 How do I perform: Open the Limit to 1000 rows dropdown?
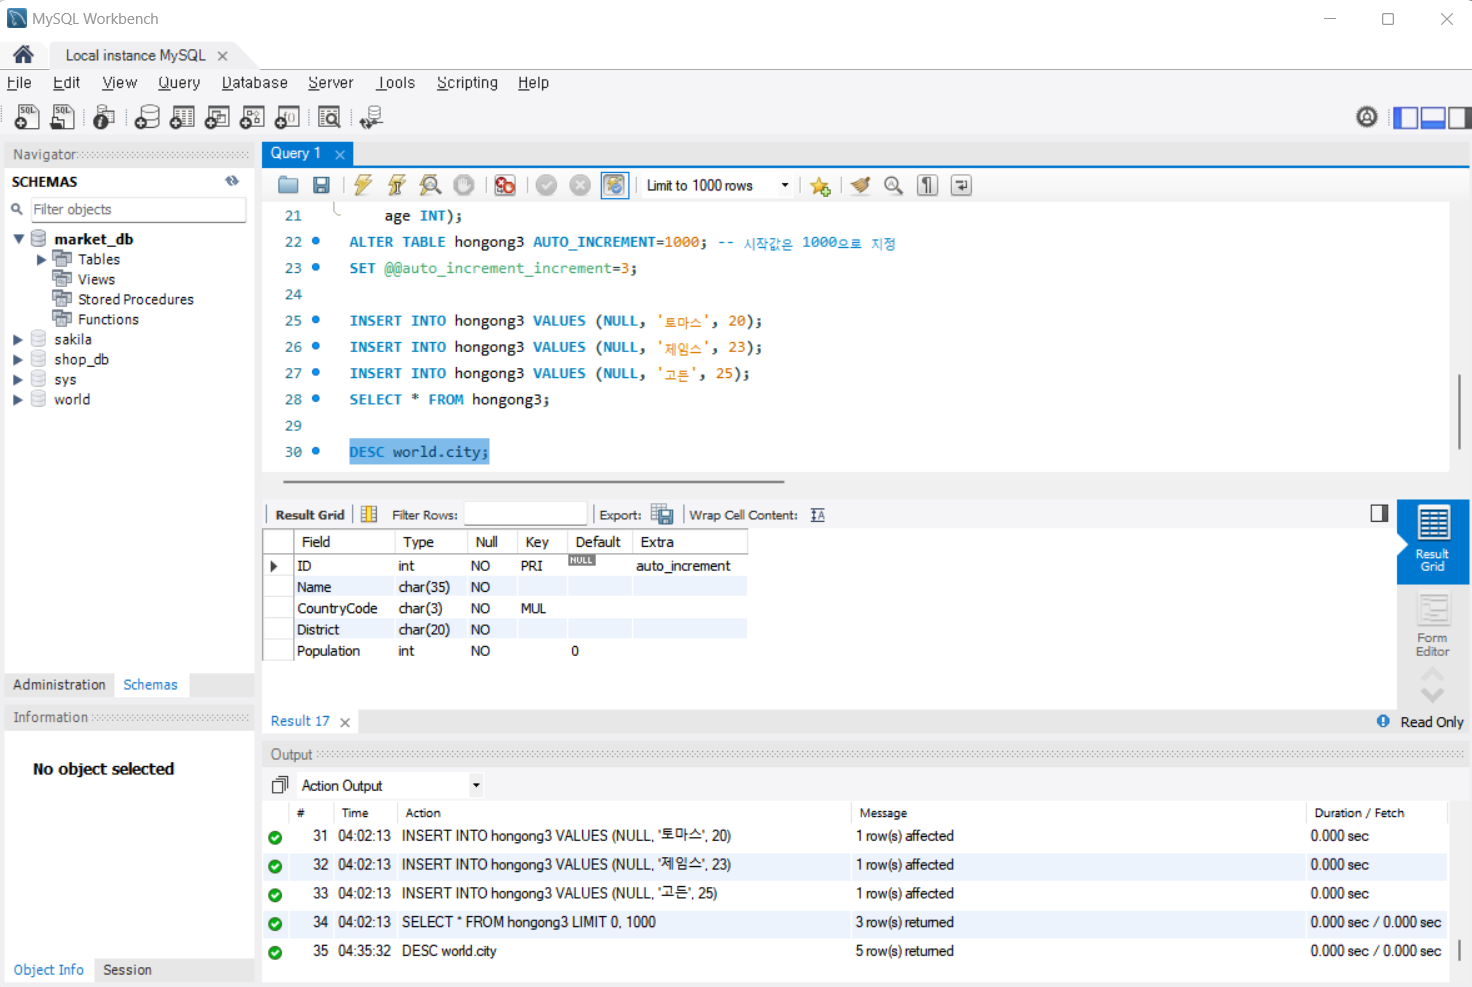(x=784, y=185)
